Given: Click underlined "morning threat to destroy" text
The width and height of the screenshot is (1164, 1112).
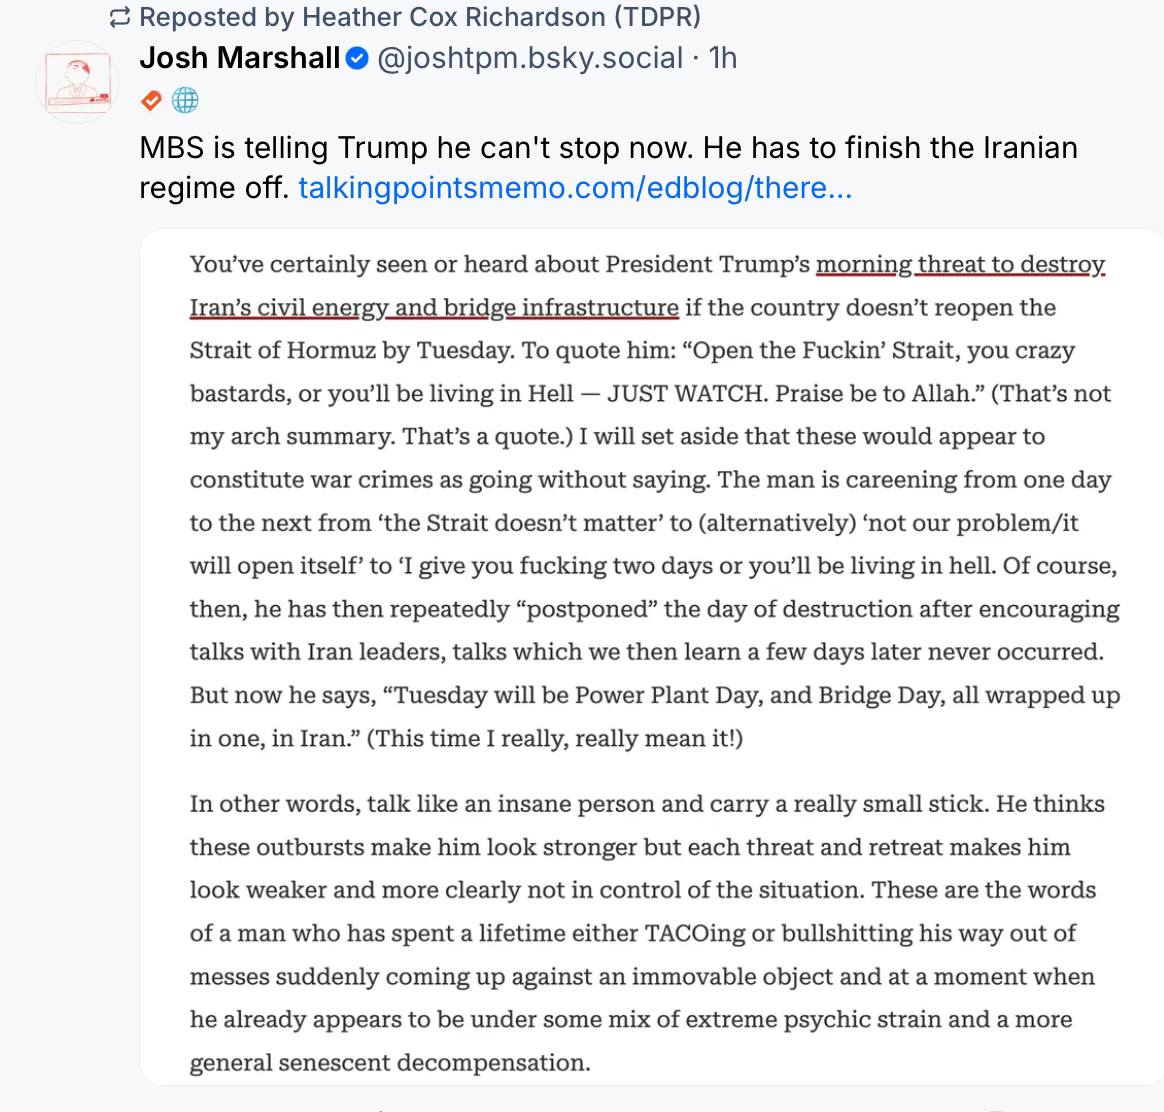Looking at the screenshot, I should [x=960, y=264].
